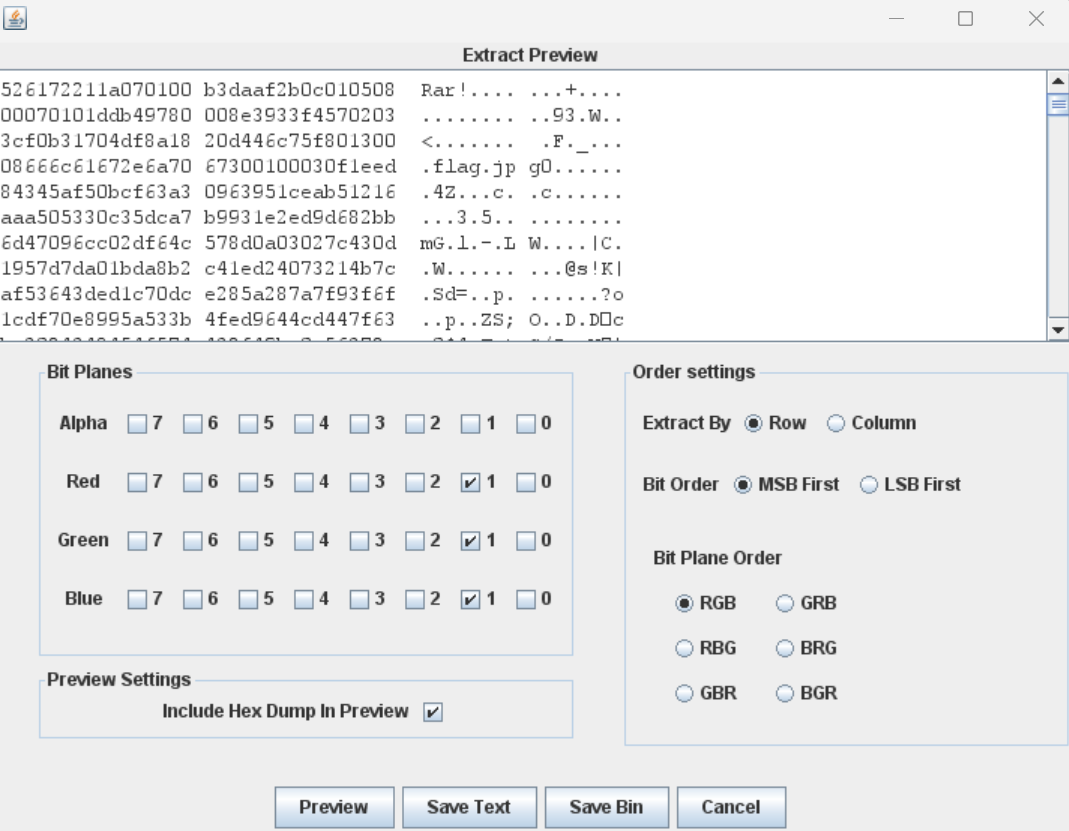Click the '.flag.jp' text in hex dump
The width and height of the screenshot is (1069, 831).
[468, 167]
